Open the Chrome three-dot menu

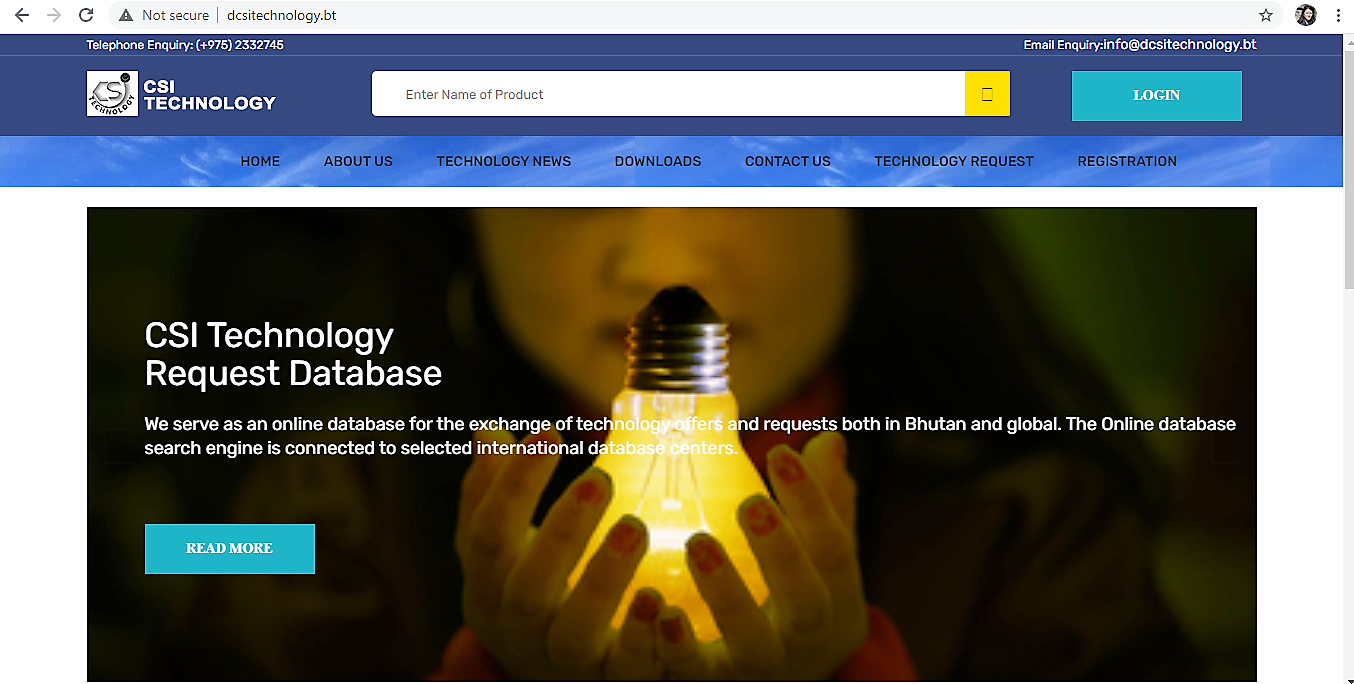tap(1338, 15)
